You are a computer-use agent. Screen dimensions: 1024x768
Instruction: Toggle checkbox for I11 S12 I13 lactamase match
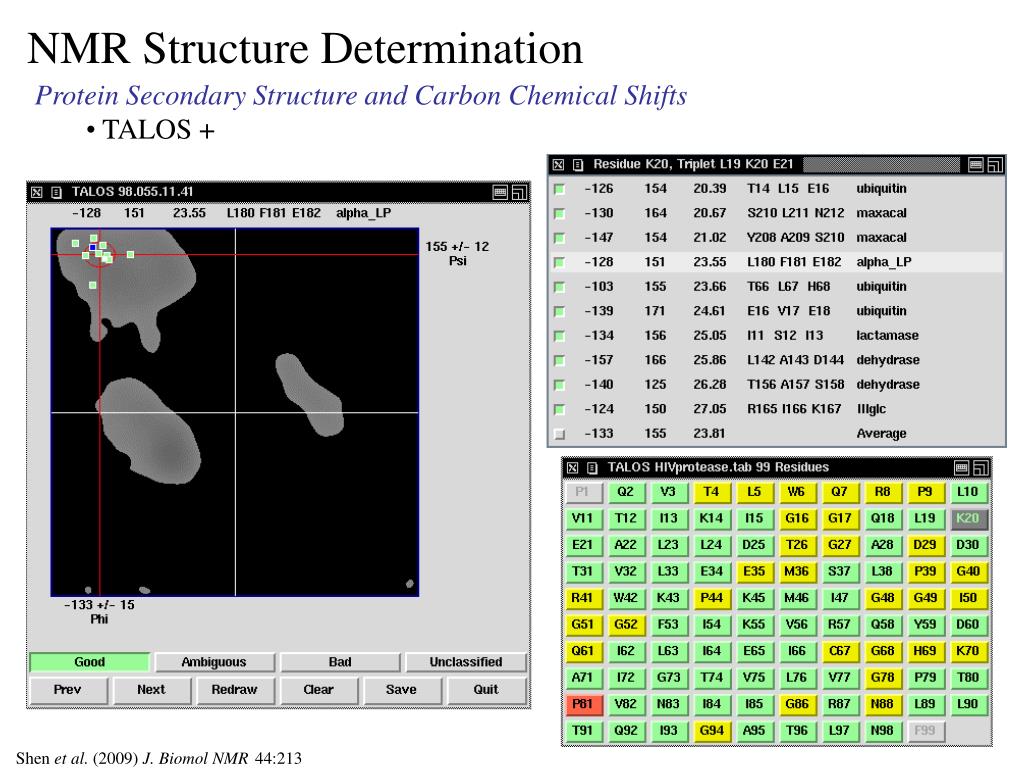(559, 336)
